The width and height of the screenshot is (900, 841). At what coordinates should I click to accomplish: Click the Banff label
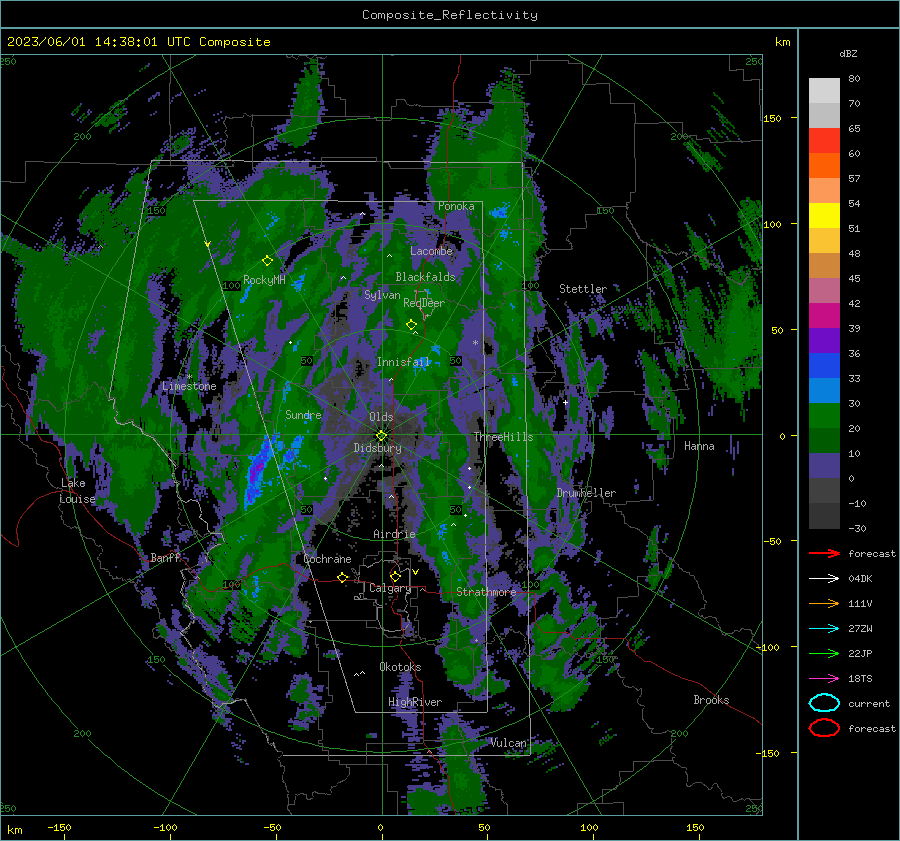(x=165, y=557)
